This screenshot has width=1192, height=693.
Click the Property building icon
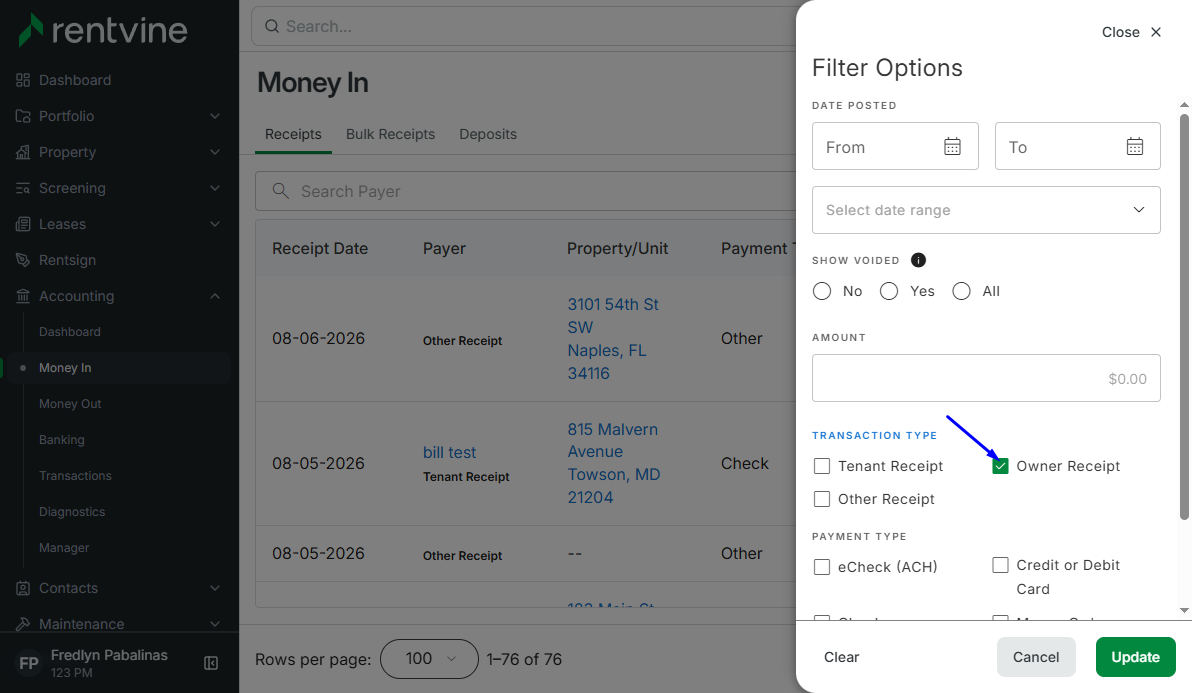23,152
